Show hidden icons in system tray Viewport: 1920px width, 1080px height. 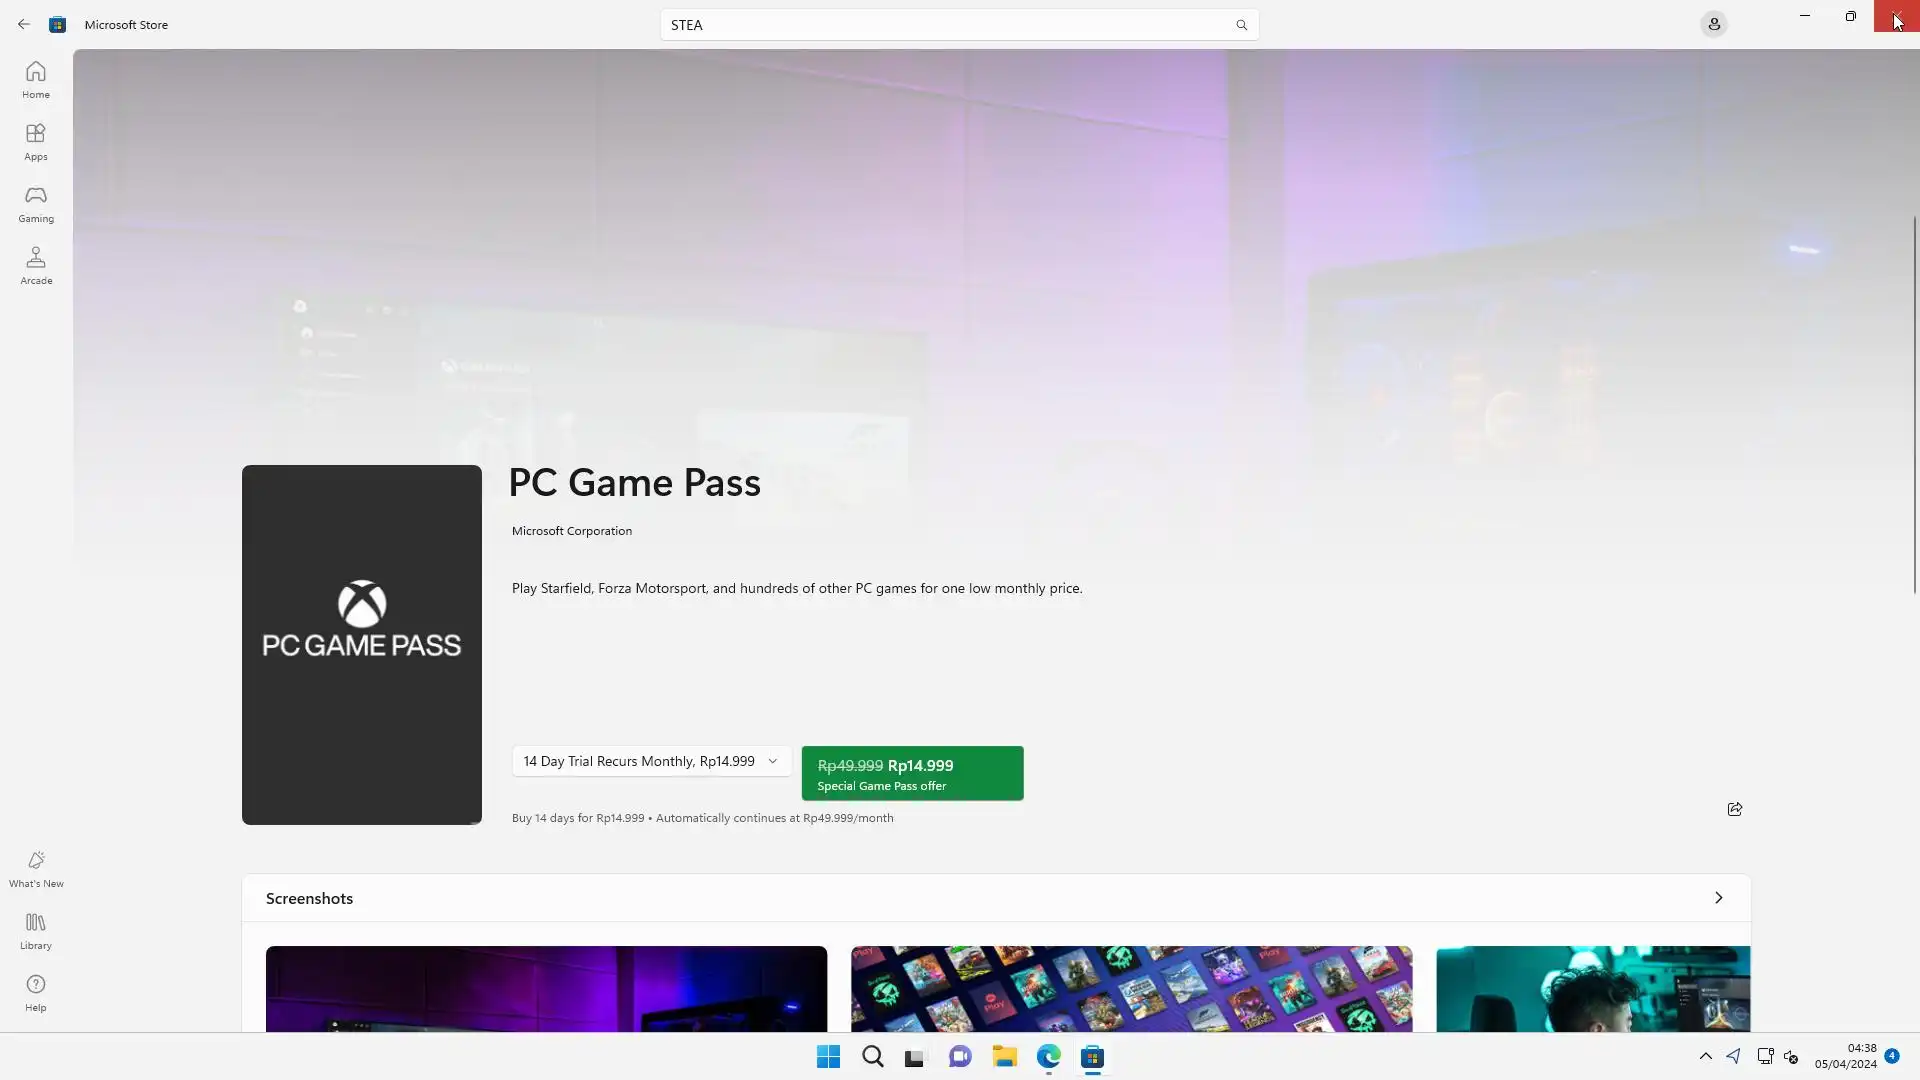pos(1705,1056)
